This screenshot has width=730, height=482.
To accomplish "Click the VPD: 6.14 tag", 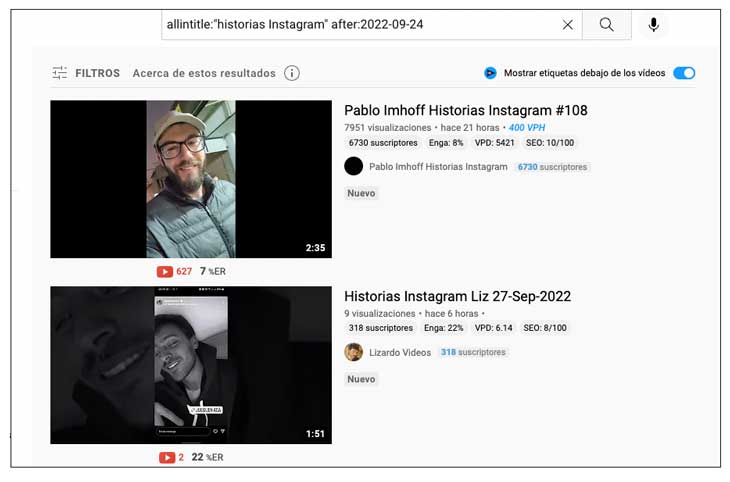I will point(493,328).
